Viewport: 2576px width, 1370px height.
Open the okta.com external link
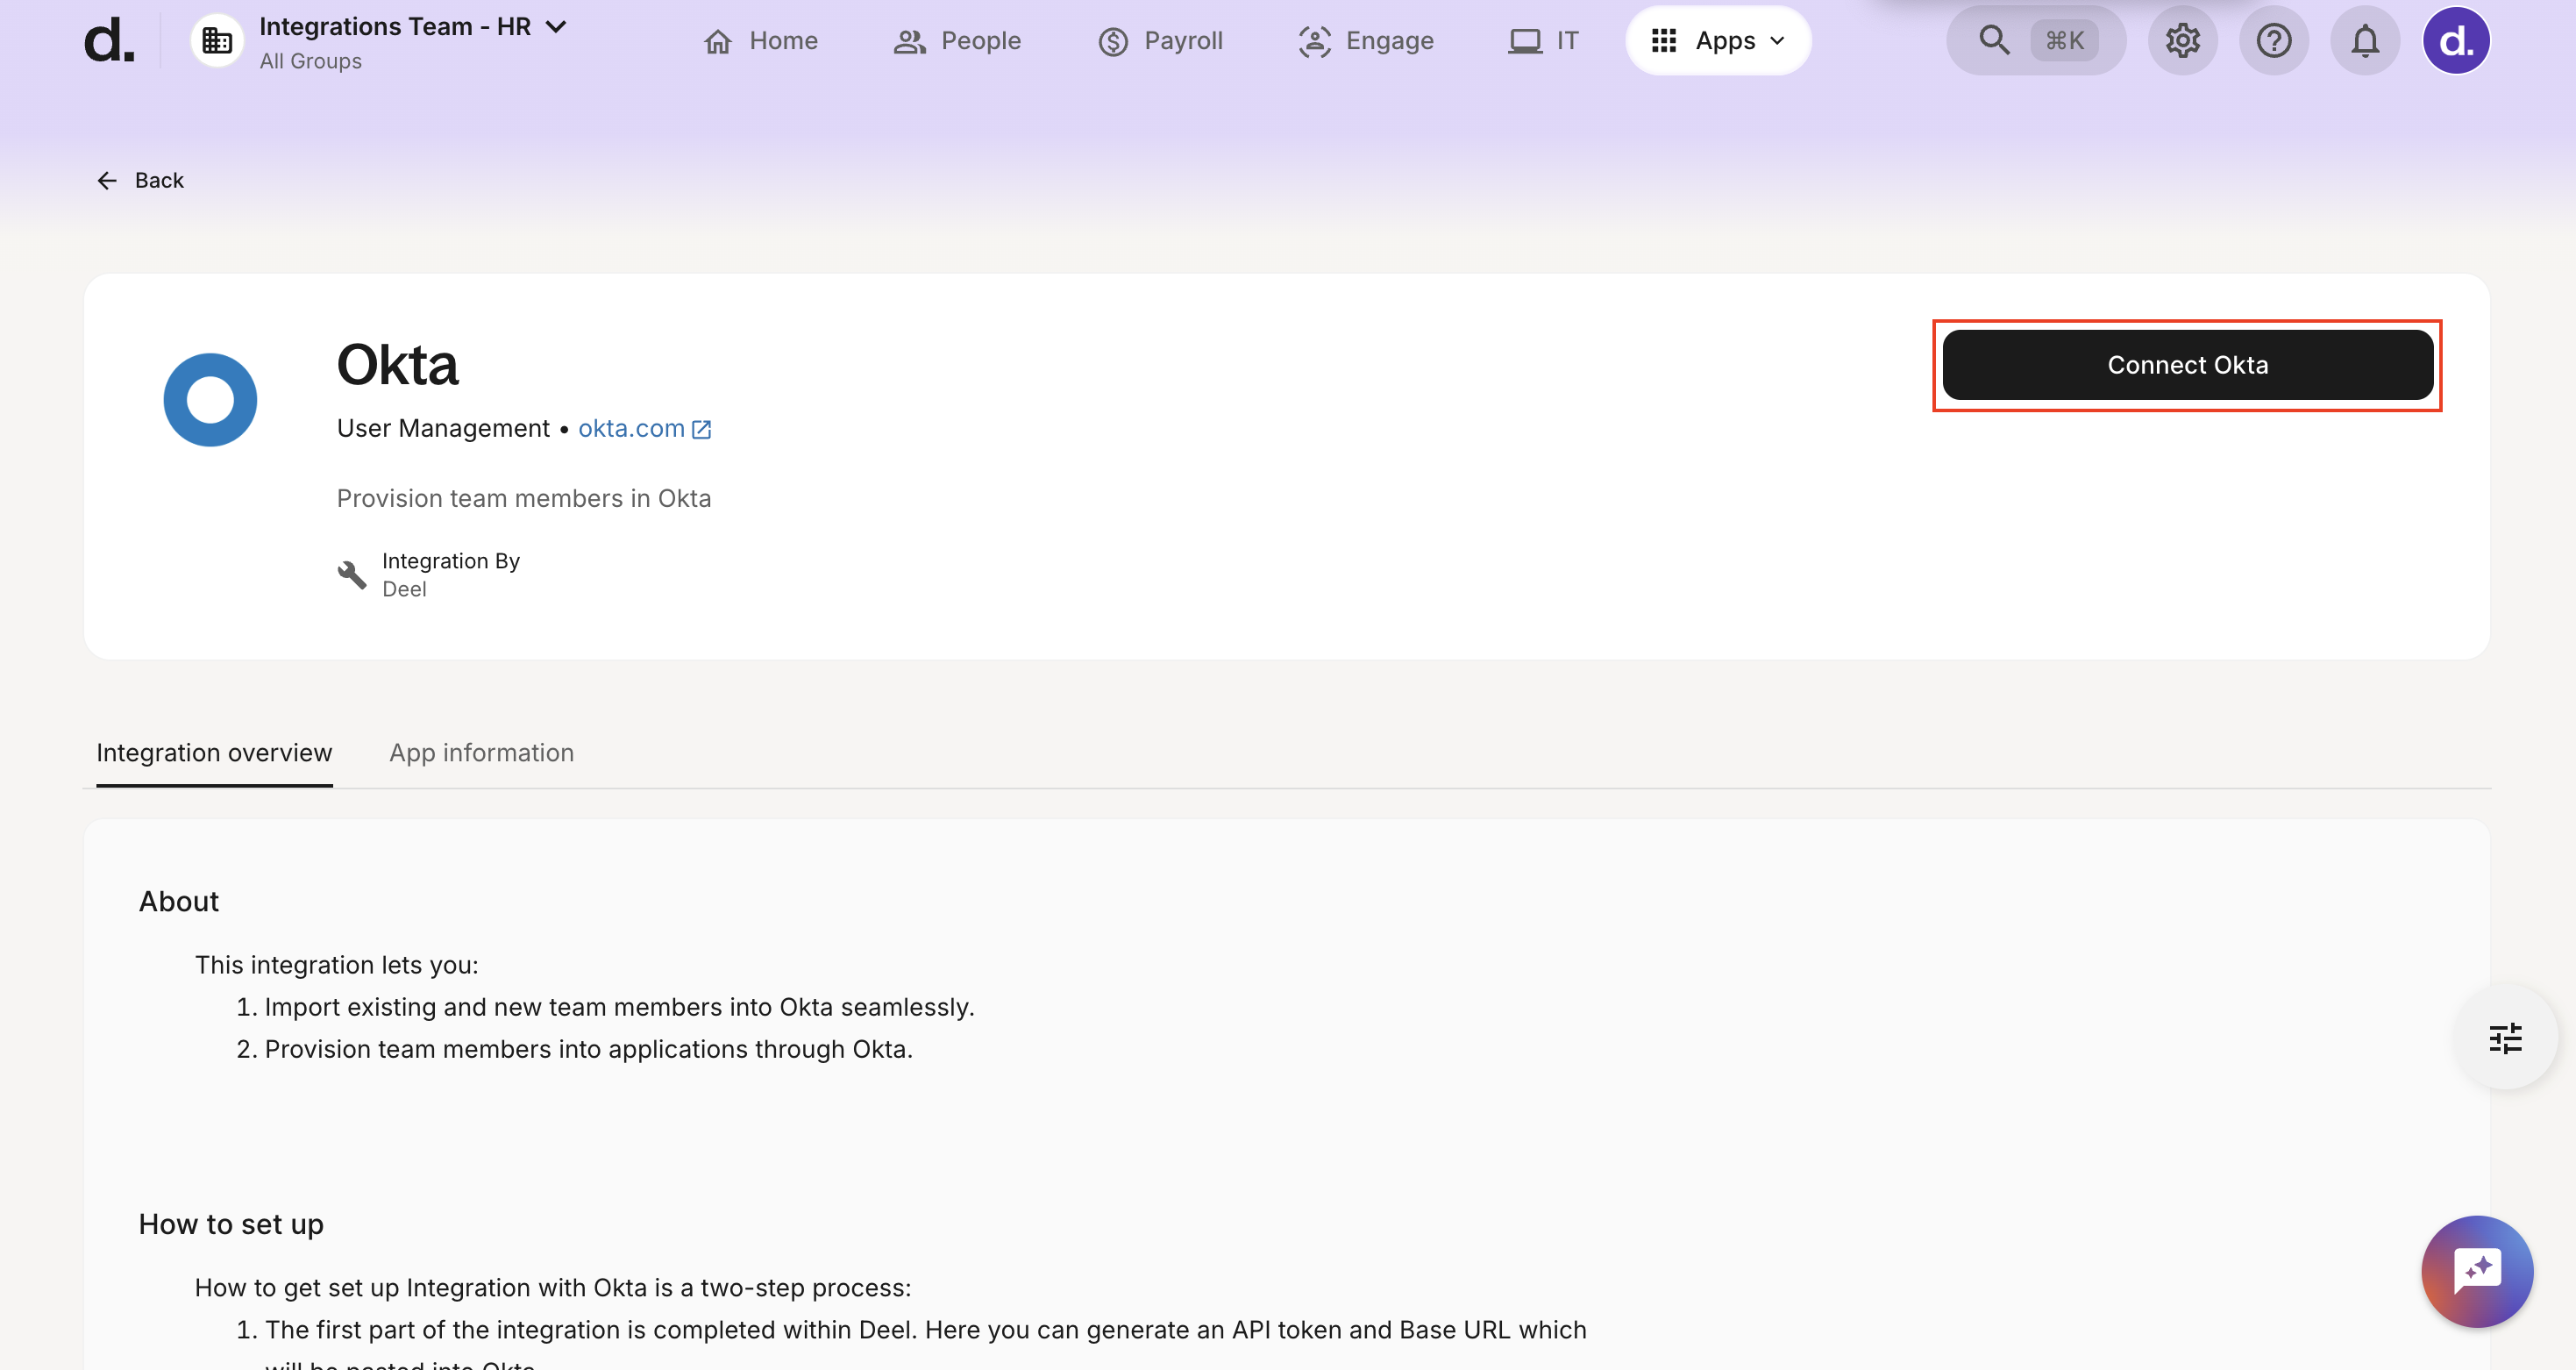[644, 428]
